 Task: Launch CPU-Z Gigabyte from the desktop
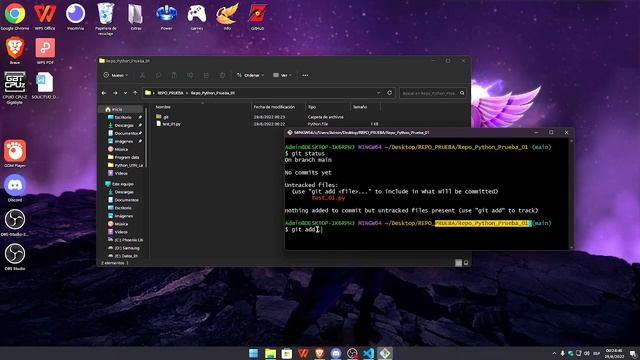coord(15,87)
